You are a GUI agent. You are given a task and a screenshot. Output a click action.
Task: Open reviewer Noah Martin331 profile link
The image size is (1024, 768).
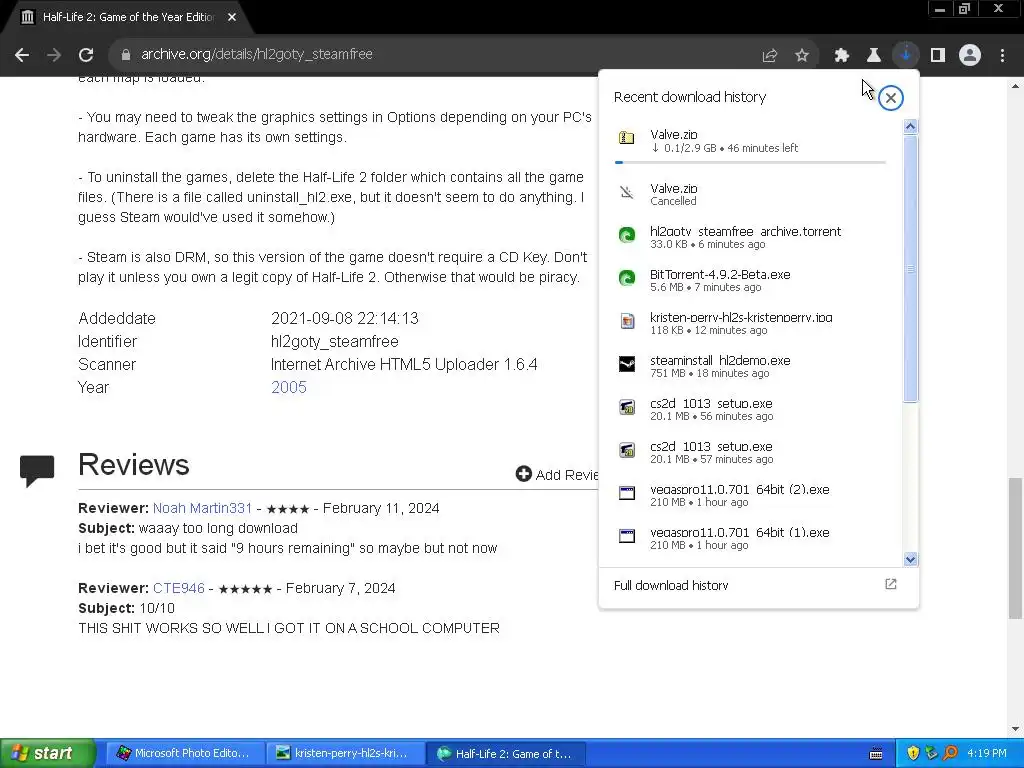(x=202, y=509)
